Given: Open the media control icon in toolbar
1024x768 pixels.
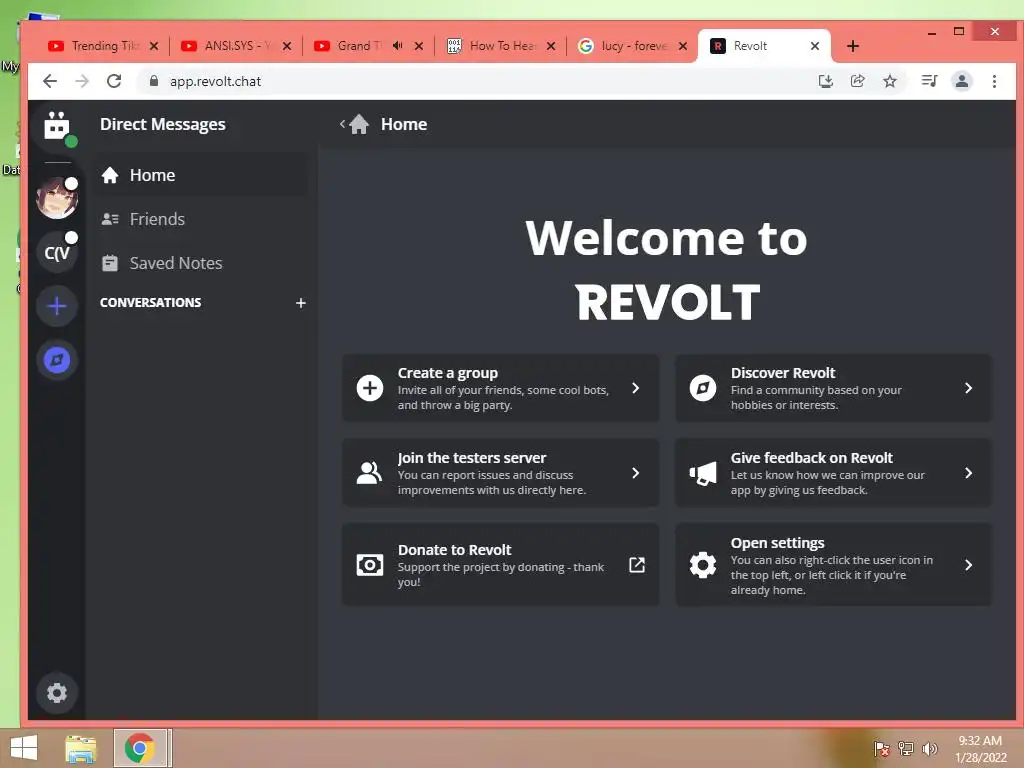Looking at the screenshot, I should (x=929, y=81).
